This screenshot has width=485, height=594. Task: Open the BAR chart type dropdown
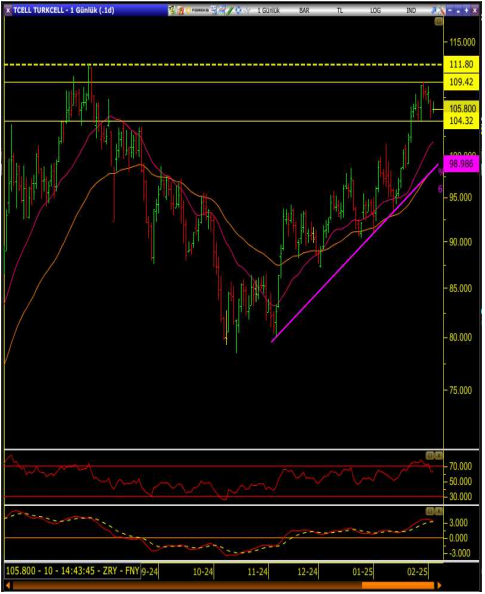point(304,11)
